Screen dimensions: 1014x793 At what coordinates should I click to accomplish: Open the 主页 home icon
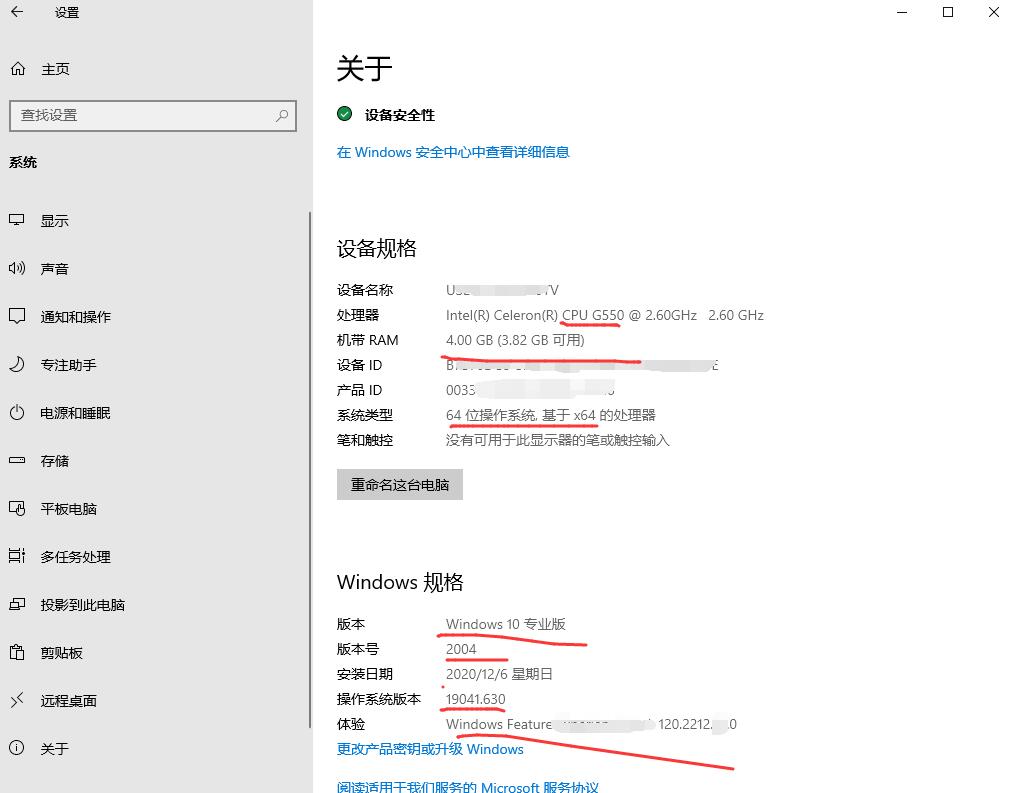(x=18, y=69)
